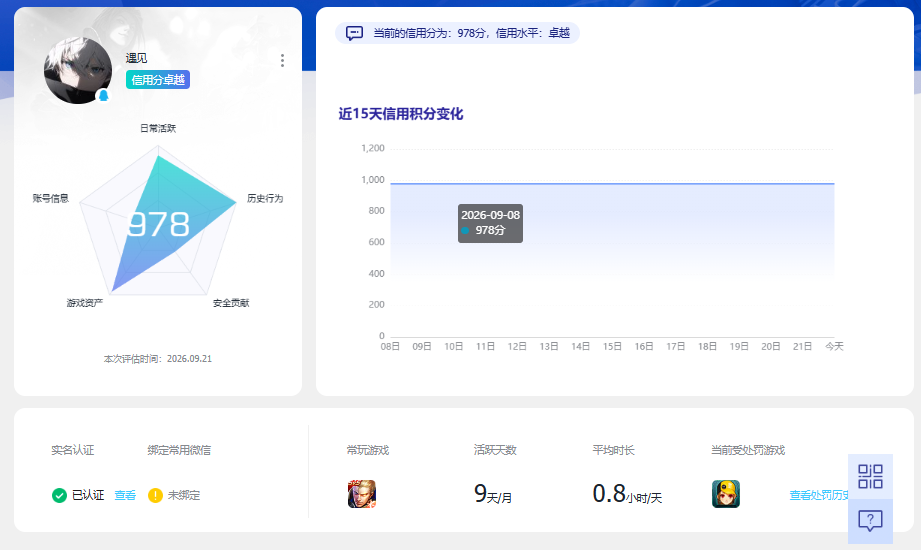Open the currently penalized game icon
This screenshot has height=550, width=921.
(726, 494)
